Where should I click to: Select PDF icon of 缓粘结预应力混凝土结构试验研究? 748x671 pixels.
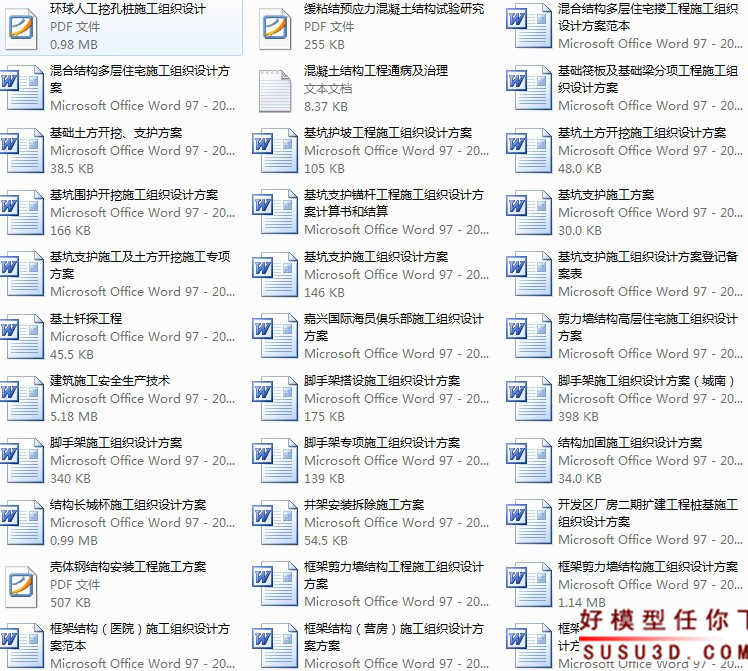point(275,28)
